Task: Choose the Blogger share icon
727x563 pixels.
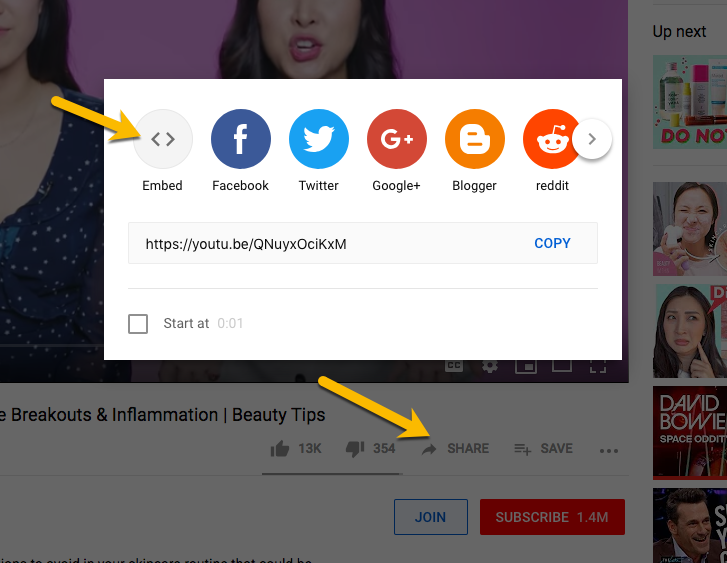Action: click(474, 140)
